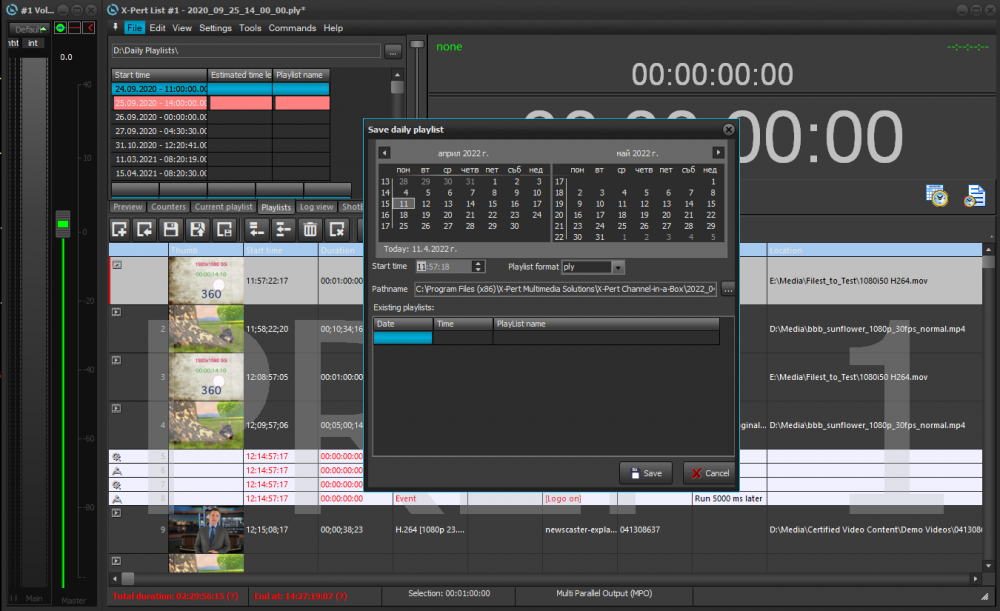The image size is (1000, 611).
Task: Click the document with clock icon
Action: 974,196
